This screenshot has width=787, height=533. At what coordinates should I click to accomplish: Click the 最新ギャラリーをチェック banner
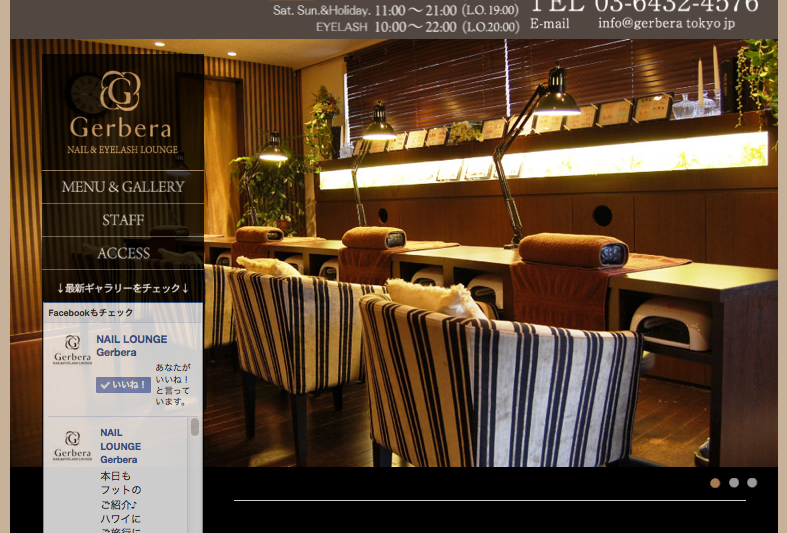[123, 288]
